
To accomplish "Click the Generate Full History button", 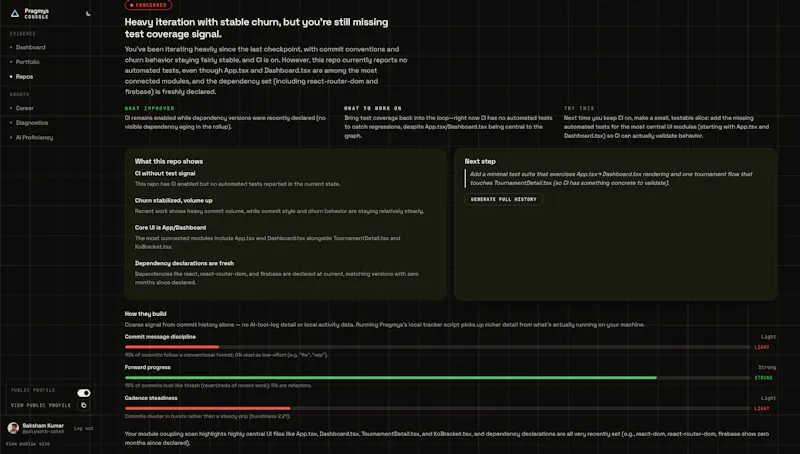I will pyautogui.click(x=503, y=199).
